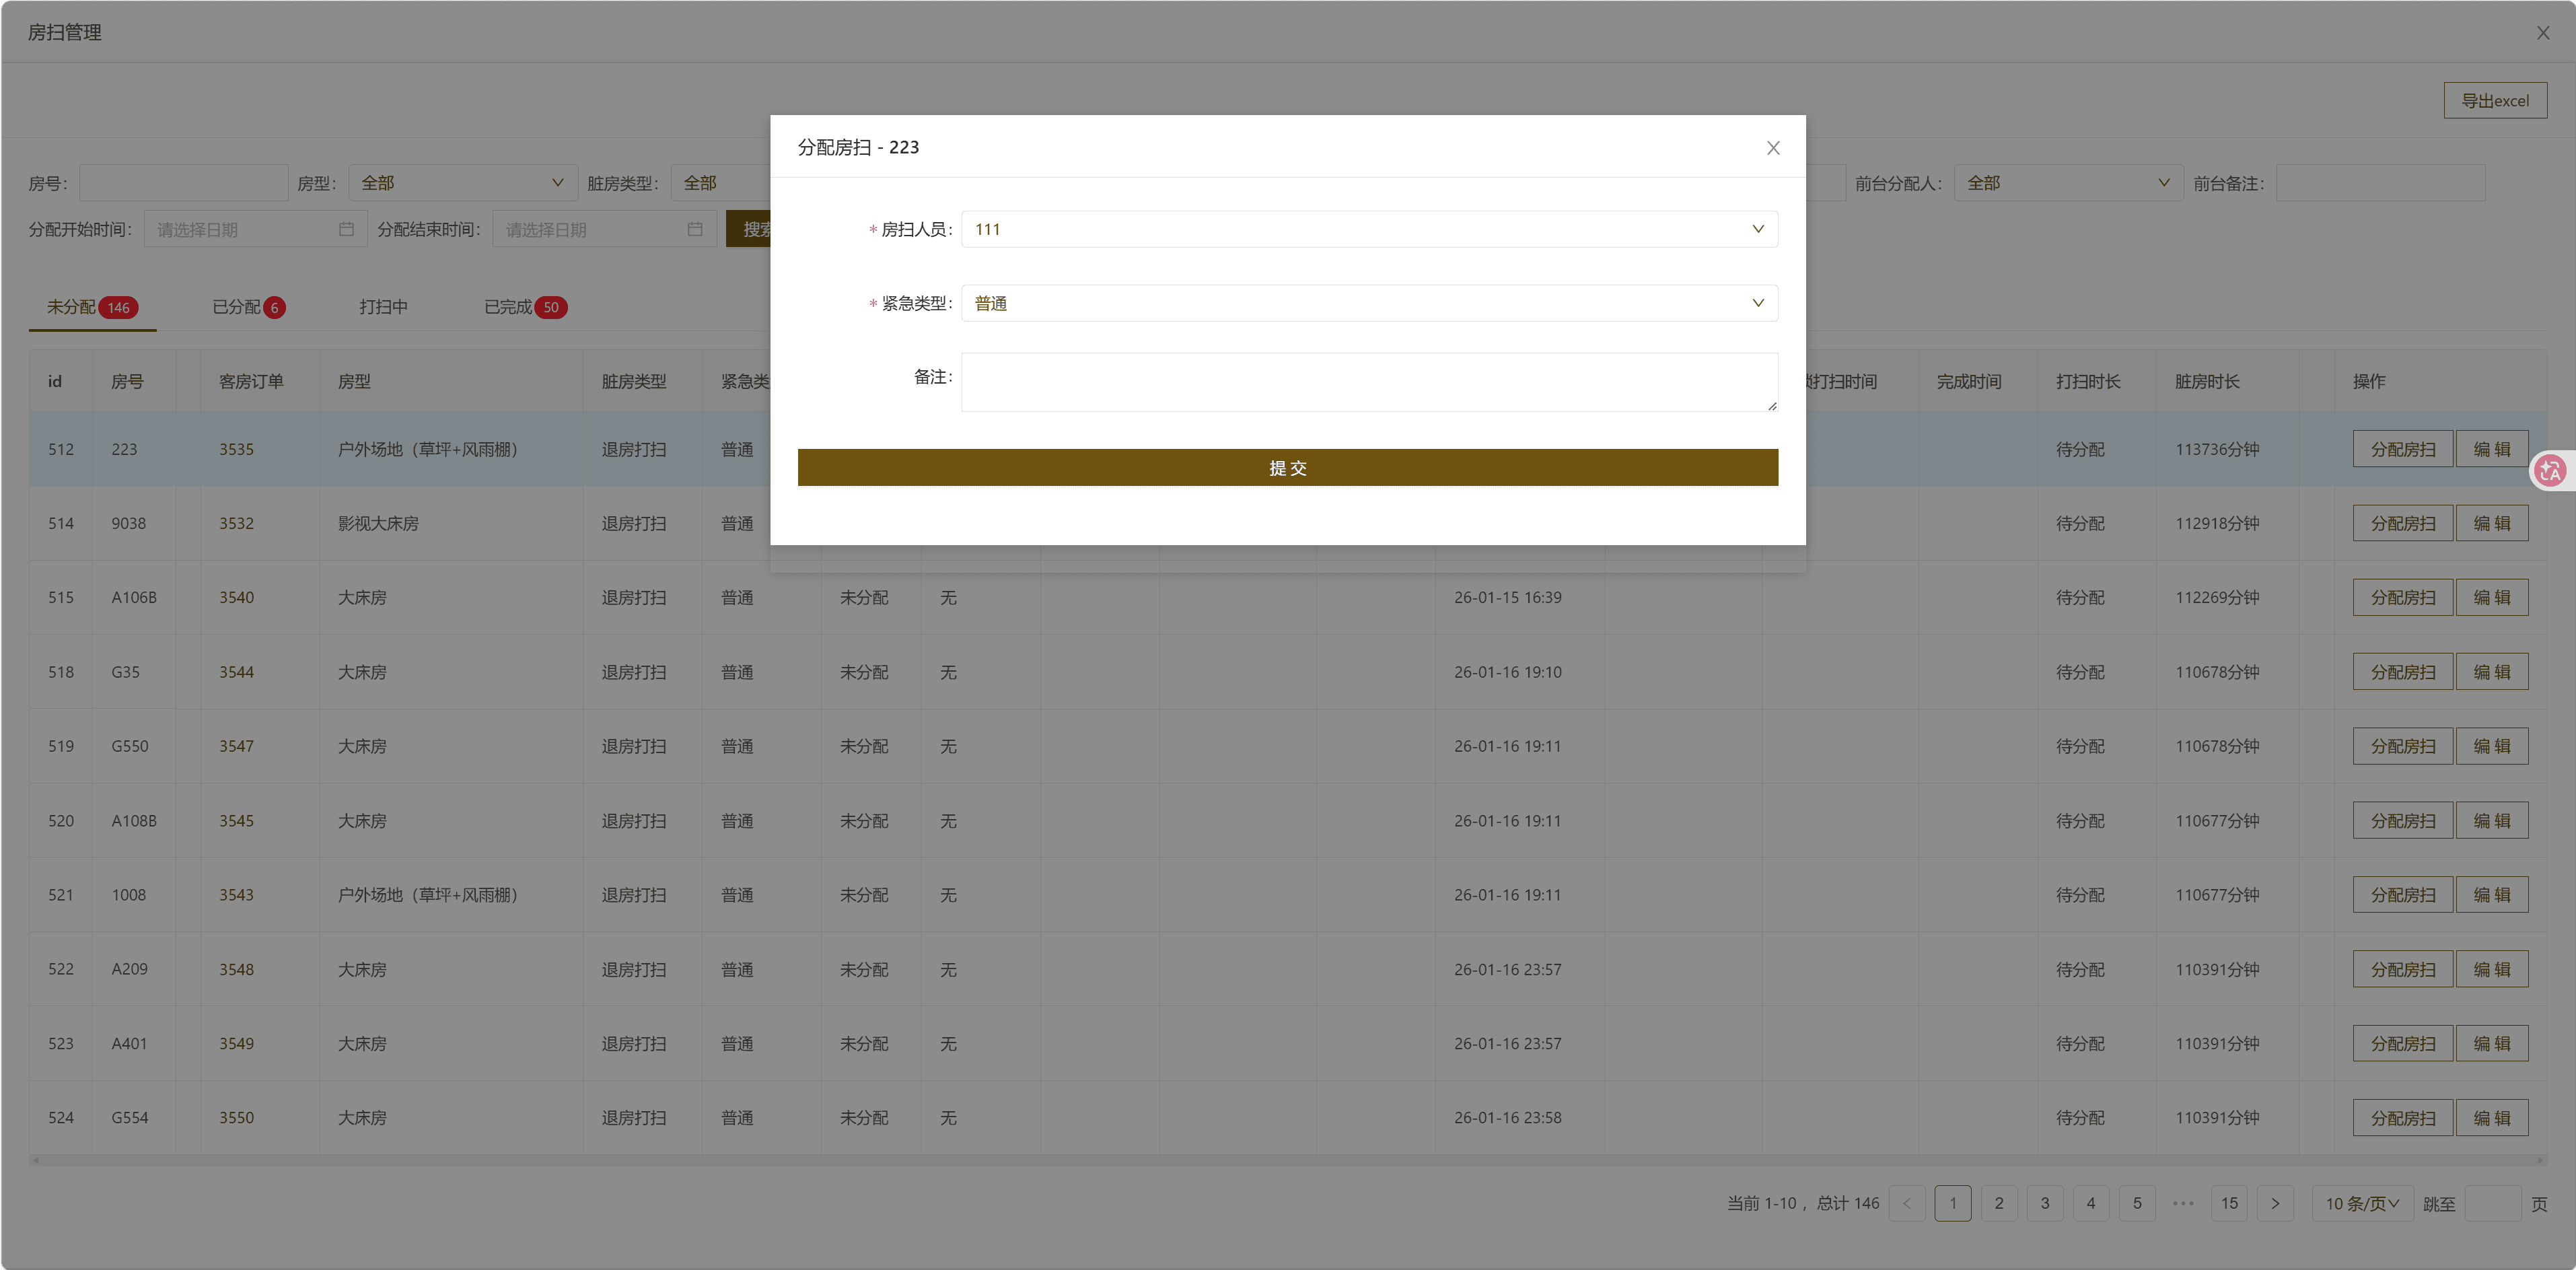Click the previous page arrow
Screen dimensions: 2576x1270
coord(1908,1203)
